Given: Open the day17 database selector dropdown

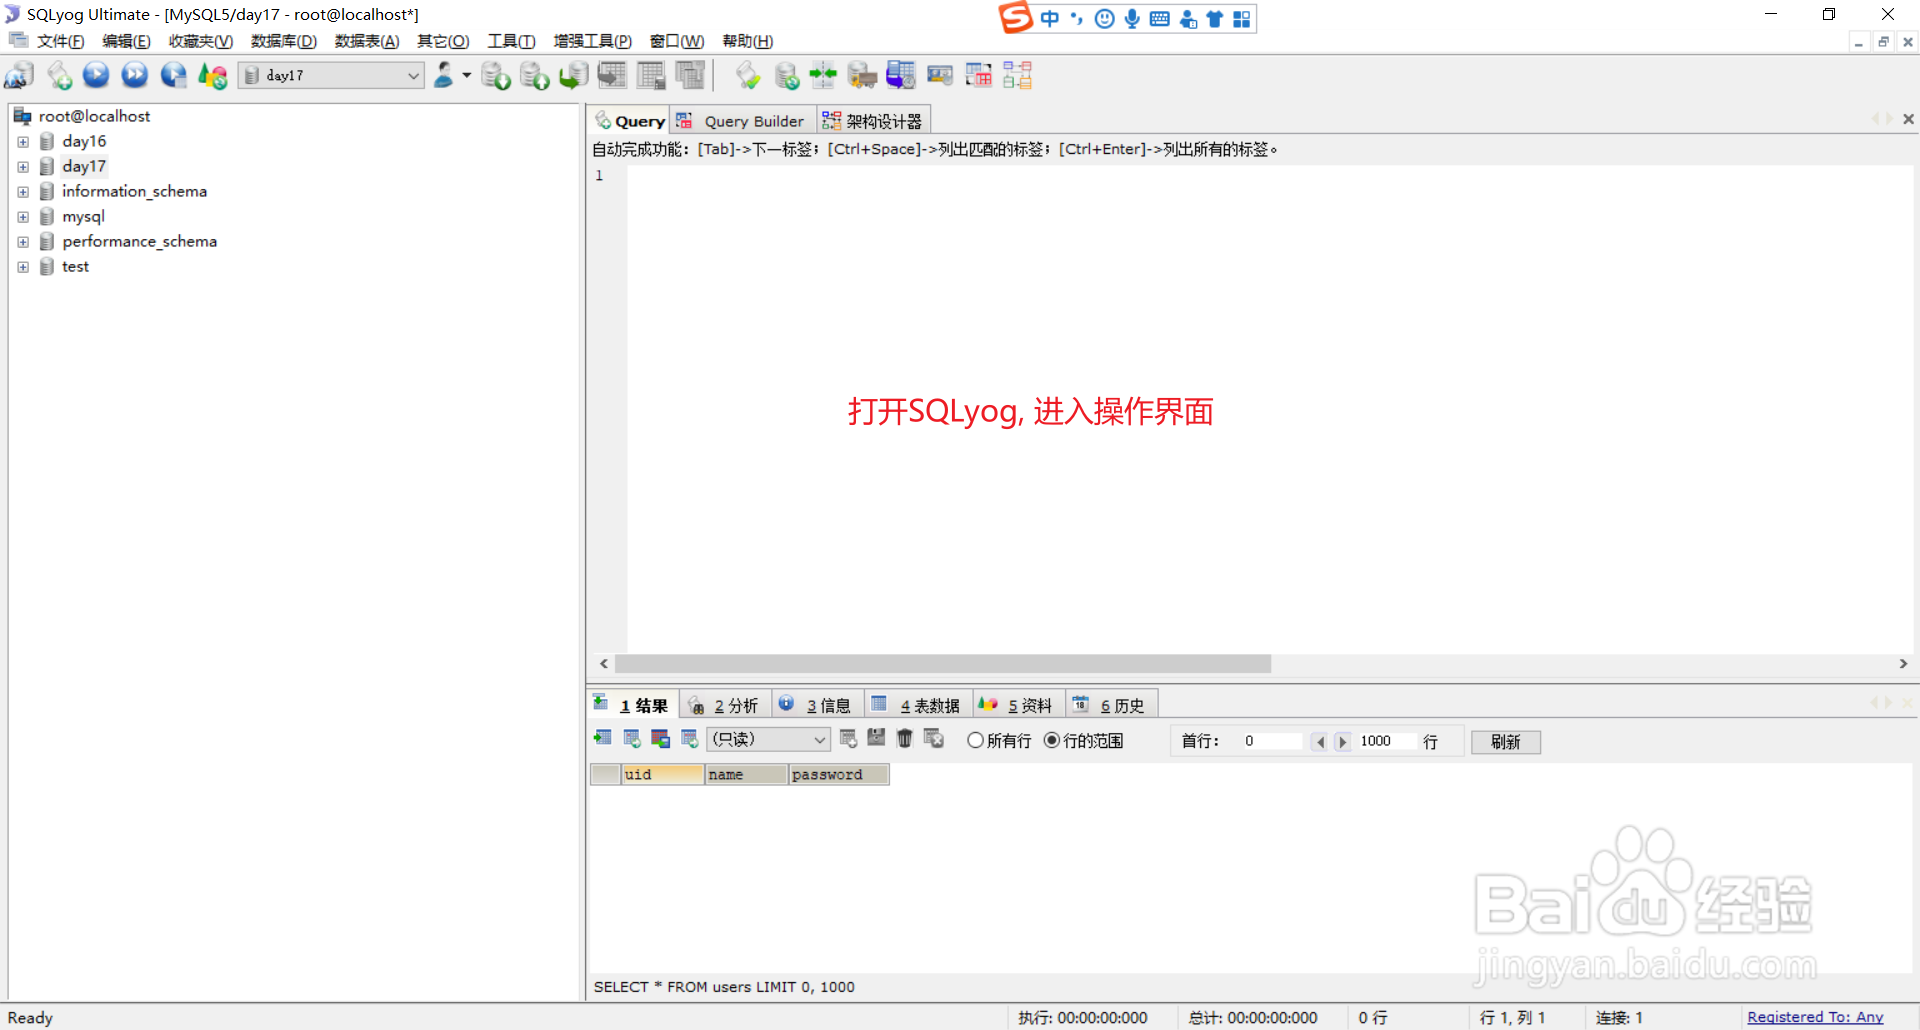Looking at the screenshot, I should tap(331, 75).
